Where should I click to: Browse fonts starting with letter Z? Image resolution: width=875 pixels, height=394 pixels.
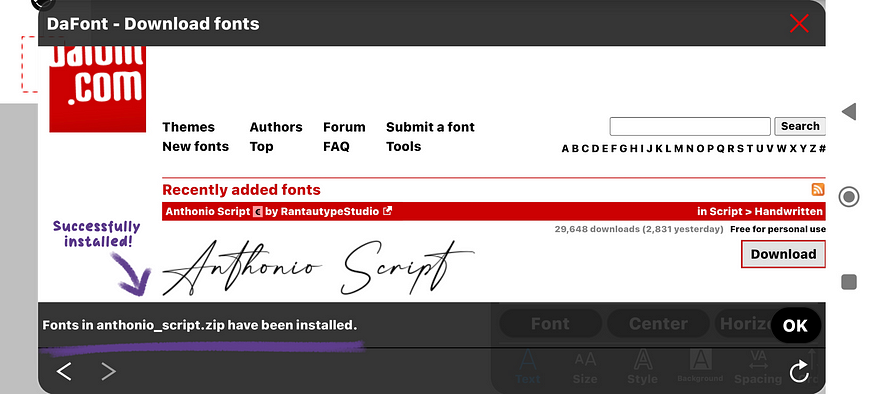point(813,148)
